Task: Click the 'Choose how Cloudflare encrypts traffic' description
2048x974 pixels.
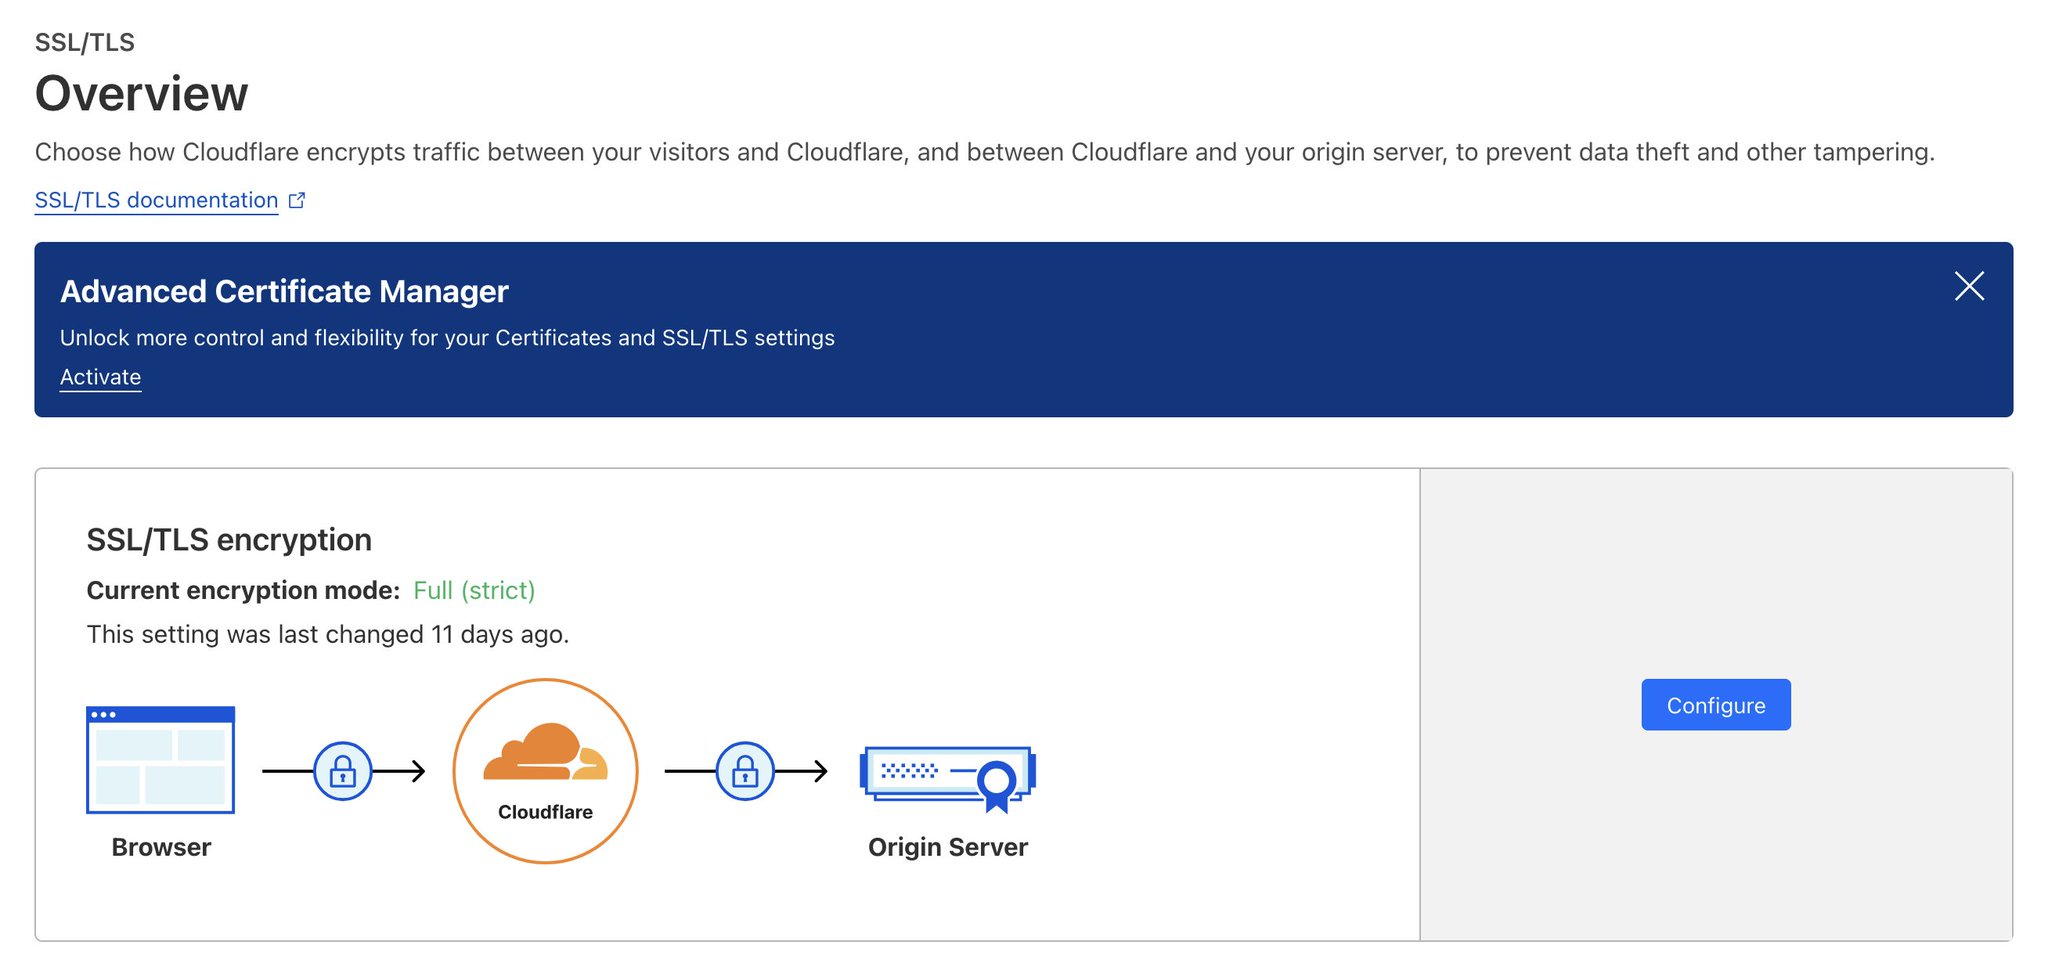Action: 984,152
